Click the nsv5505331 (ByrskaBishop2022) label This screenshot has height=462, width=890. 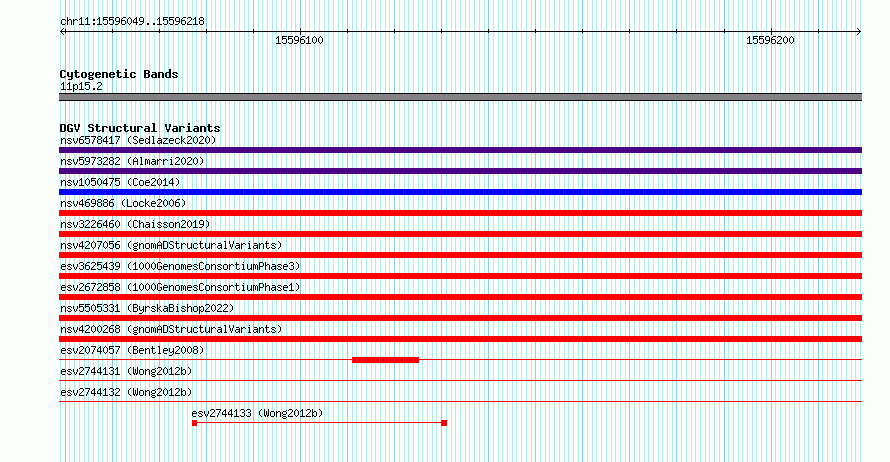pyautogui.click(x=147, y=308)
